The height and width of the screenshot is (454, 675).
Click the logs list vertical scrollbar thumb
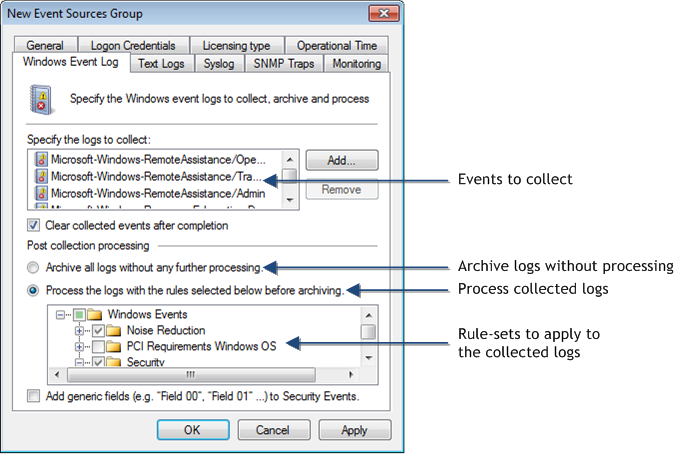pos(290,175)
